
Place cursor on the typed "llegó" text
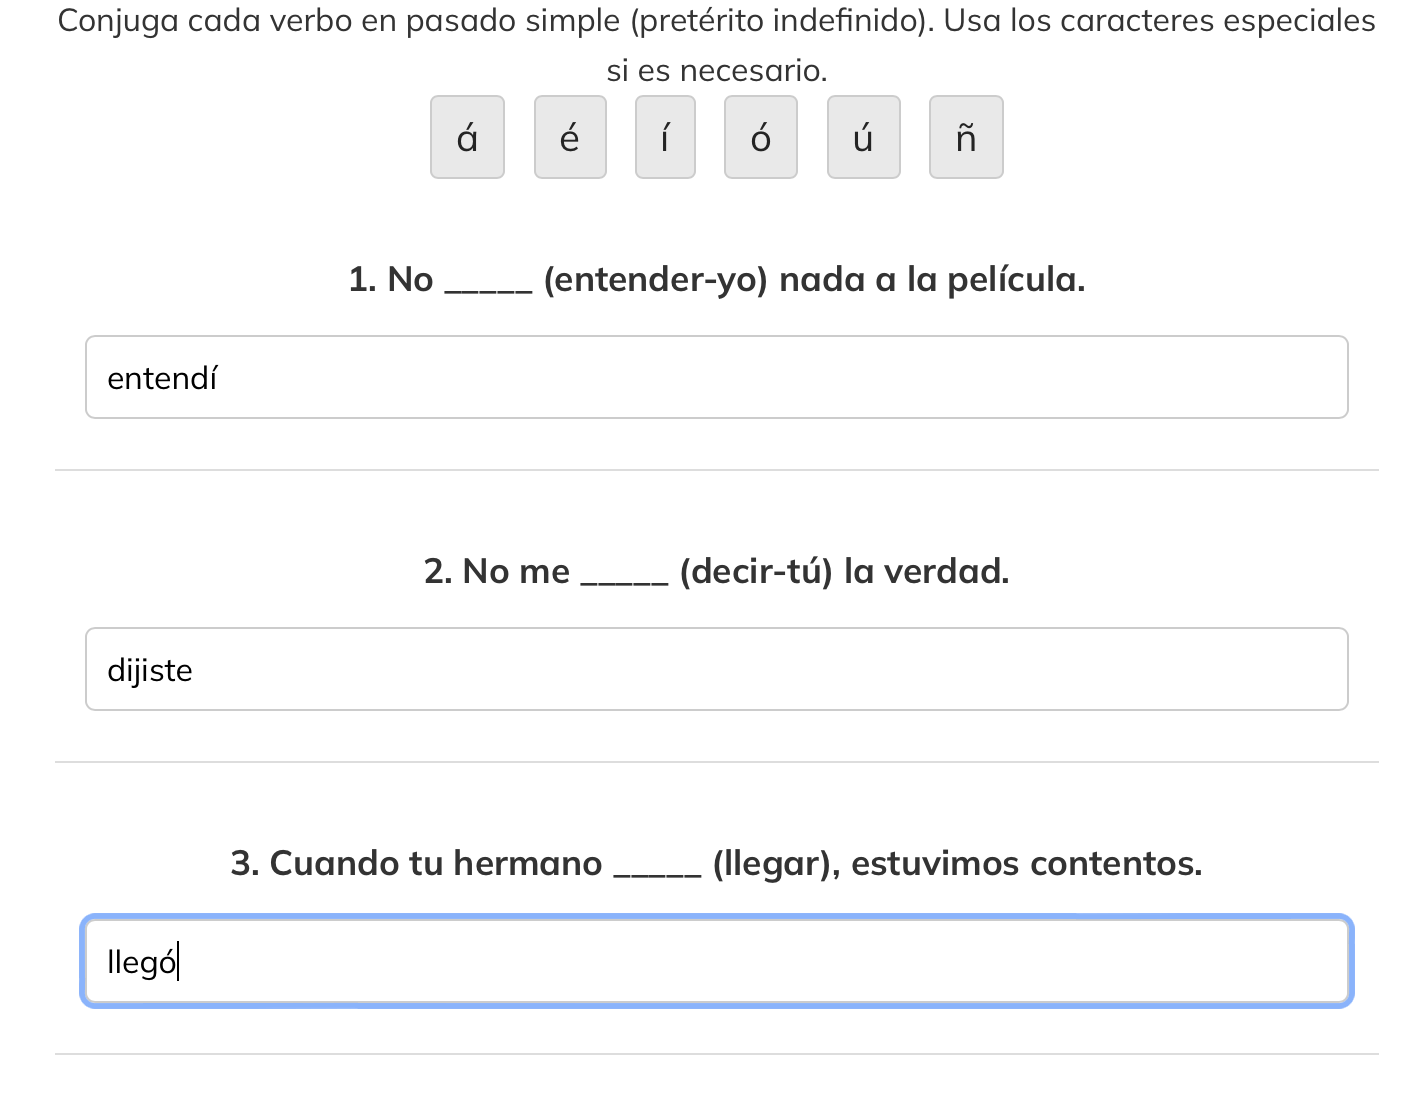click(142, 962)
